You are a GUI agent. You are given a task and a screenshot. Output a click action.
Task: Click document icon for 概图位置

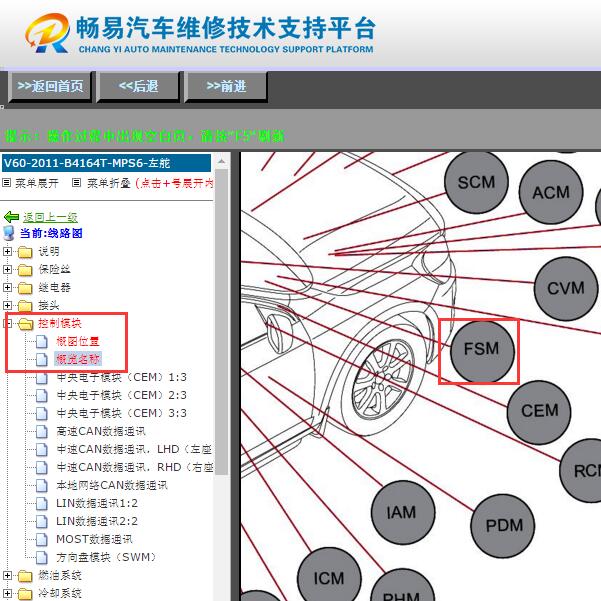click(41, 341)
